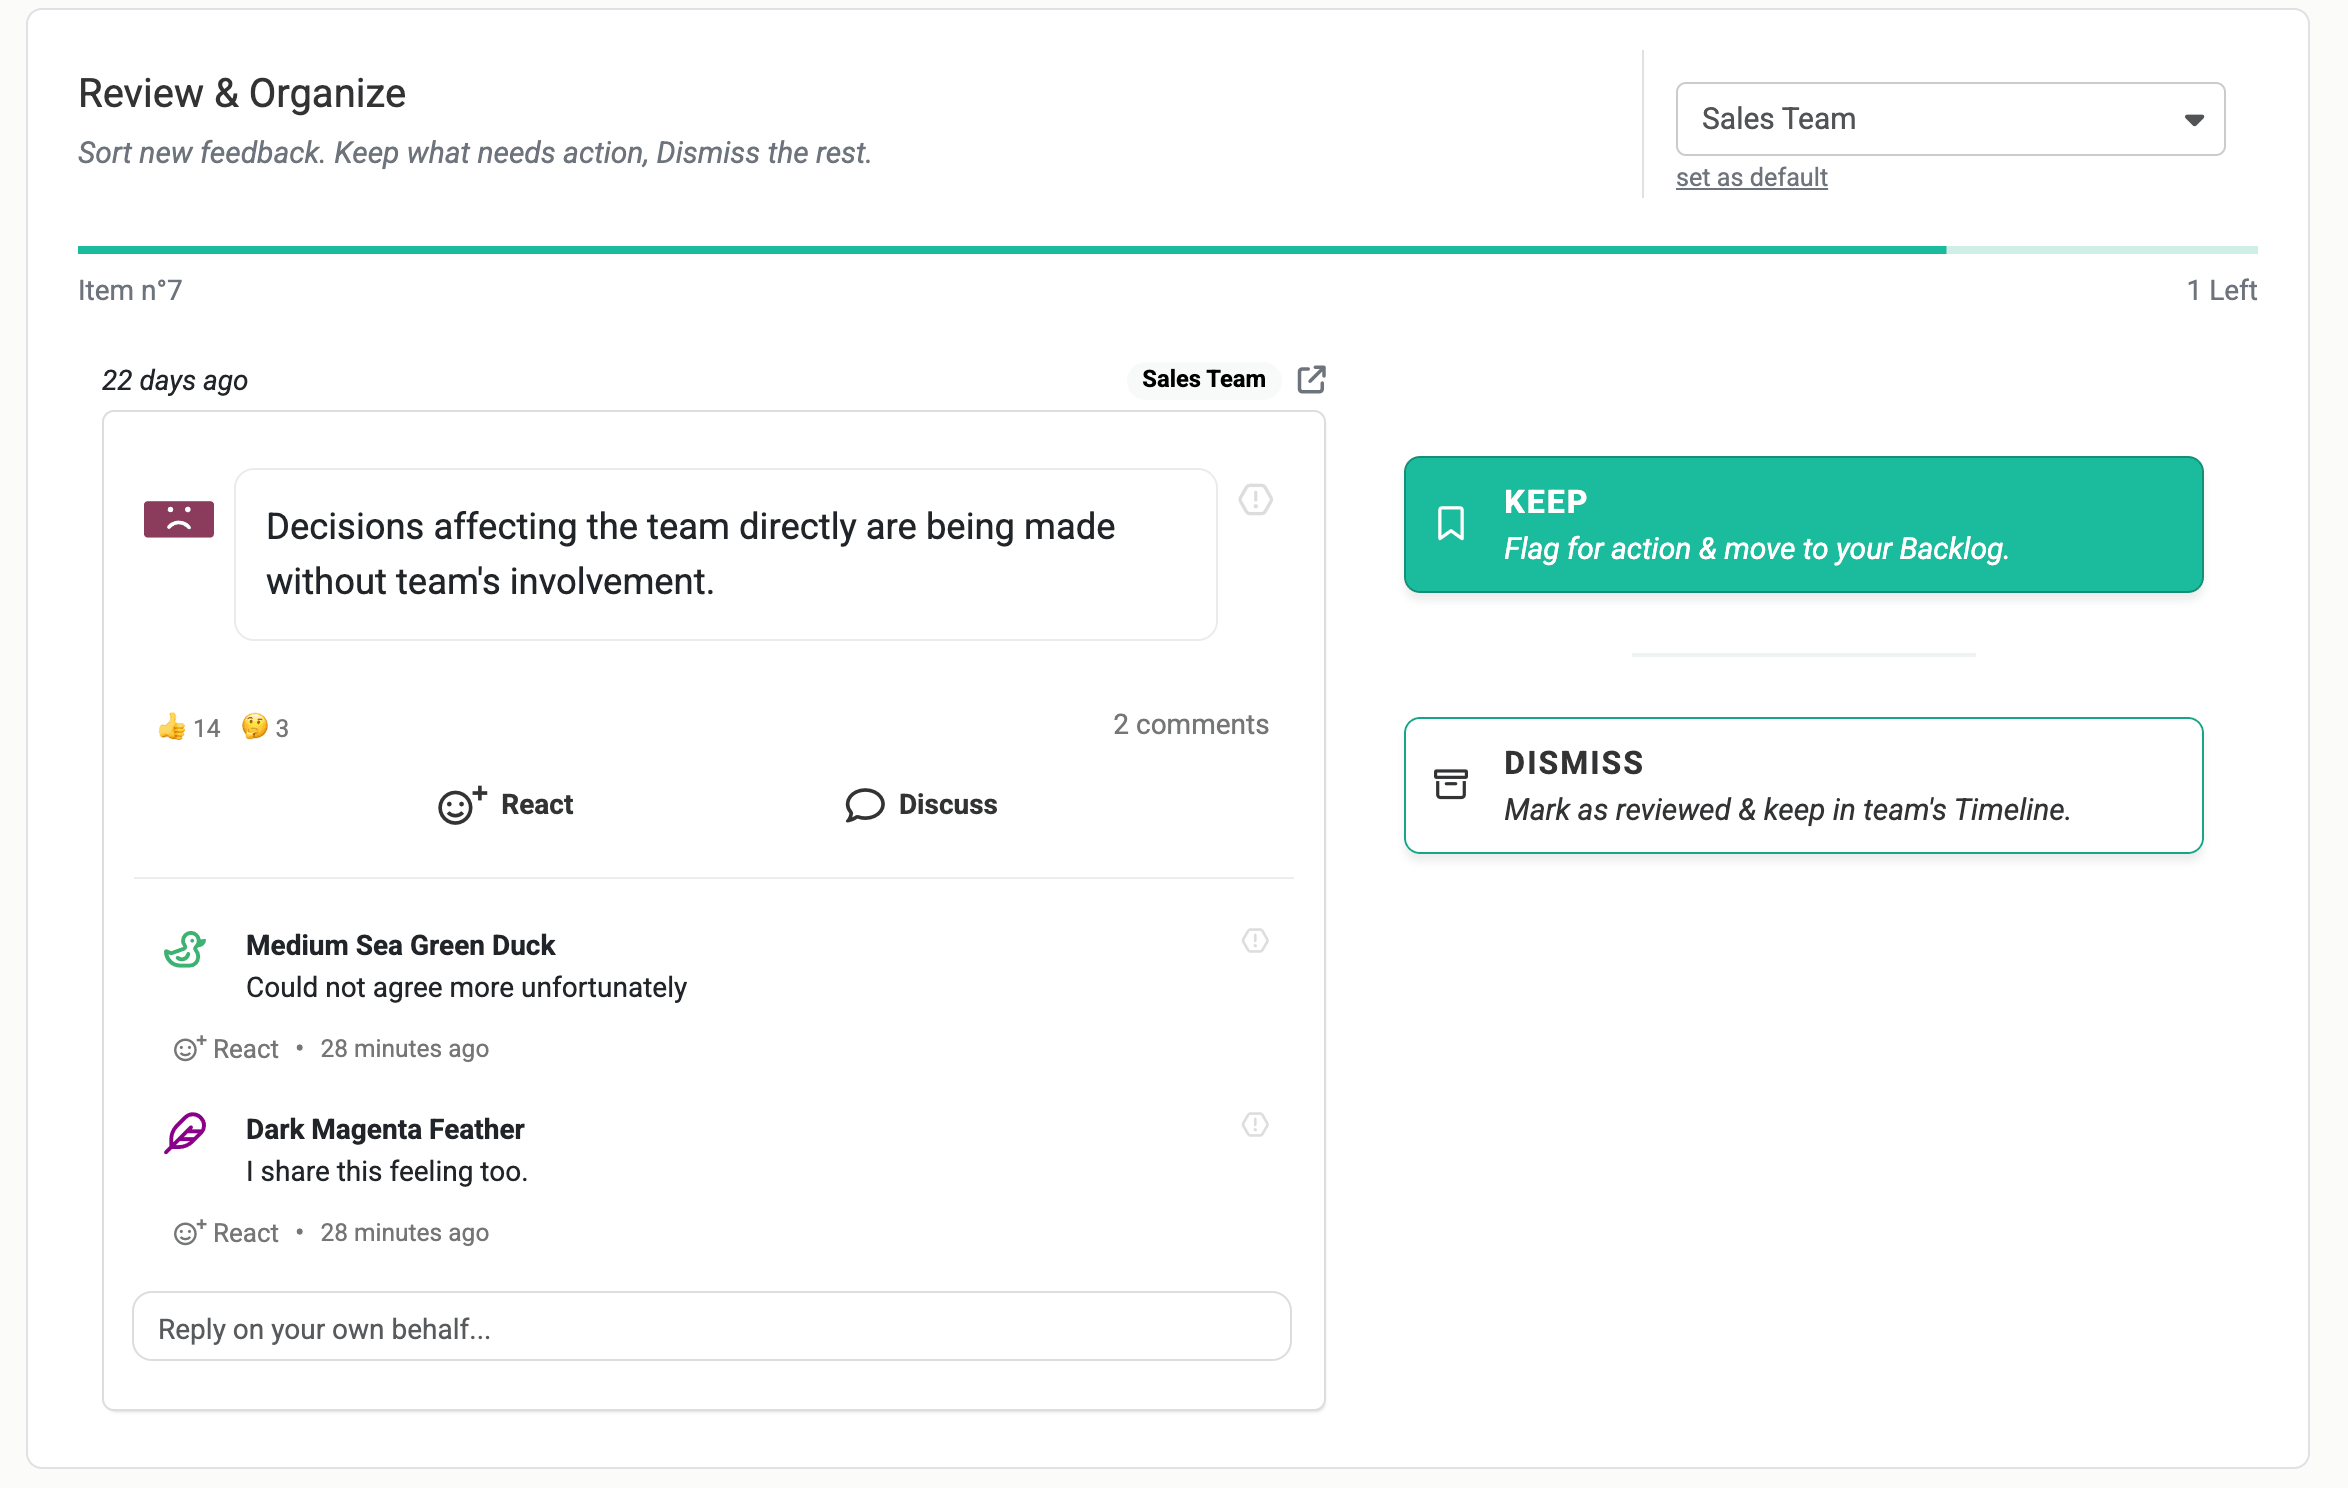Image resolution: width=2348 pixels, height=1488 pixels.
Task: React to Medium Sea Green Duck's comment
Action: pos(227,1048)
